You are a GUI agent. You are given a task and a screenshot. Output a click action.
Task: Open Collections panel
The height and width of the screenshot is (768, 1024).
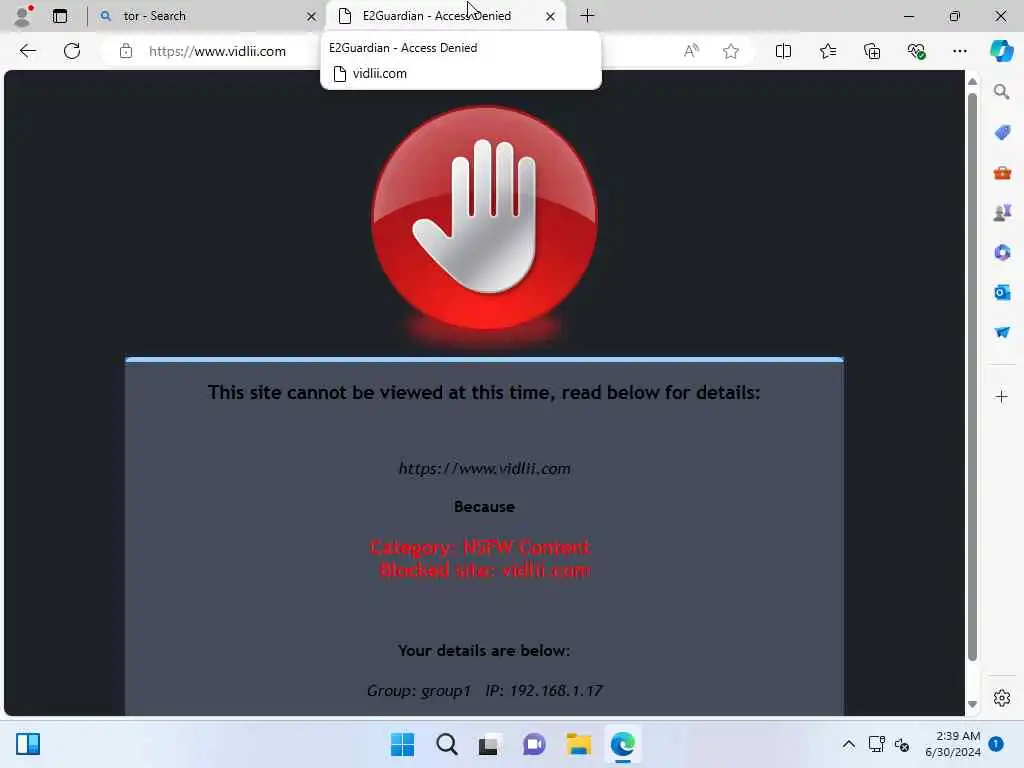pos(872,51)
